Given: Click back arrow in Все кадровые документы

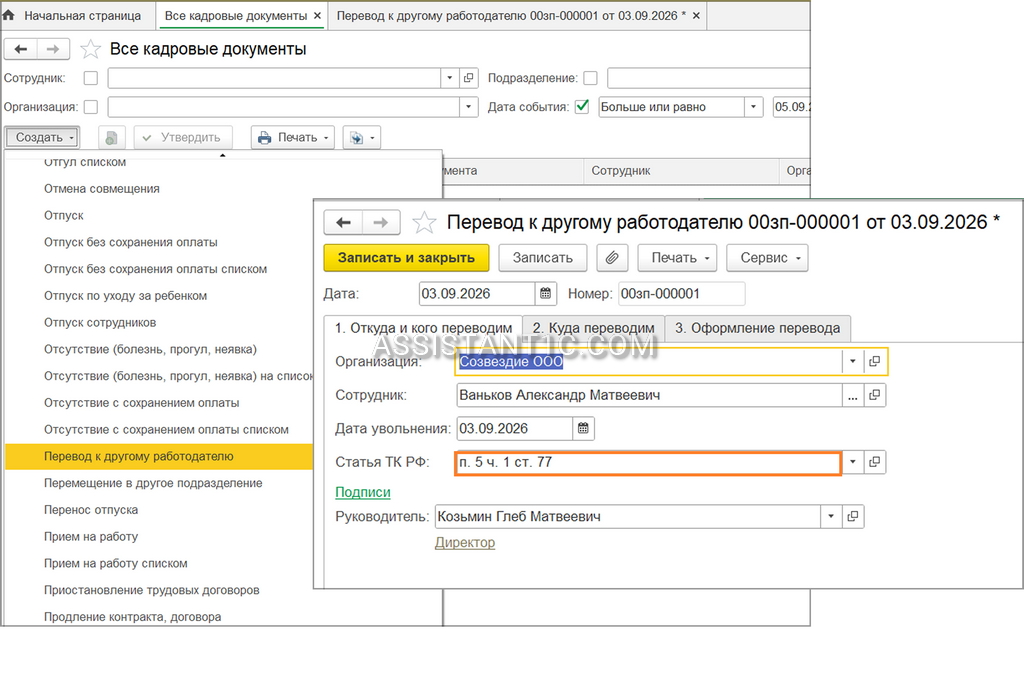Looking at the screenshot, I should pyautogui.click(x=21, y=49).
